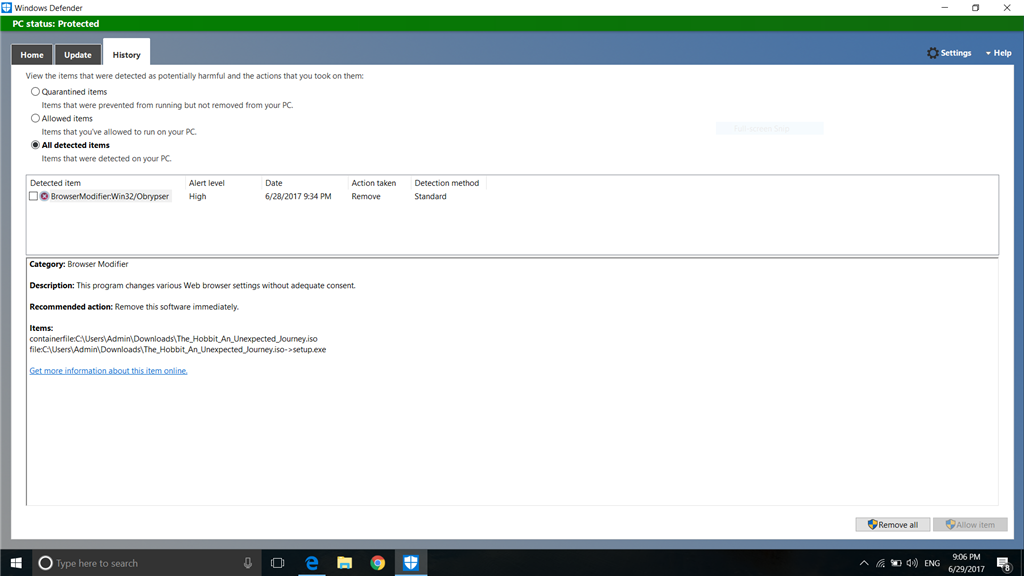
Task: Open the network Wi-Fi tray icon
Action: (x=880, y=563)
